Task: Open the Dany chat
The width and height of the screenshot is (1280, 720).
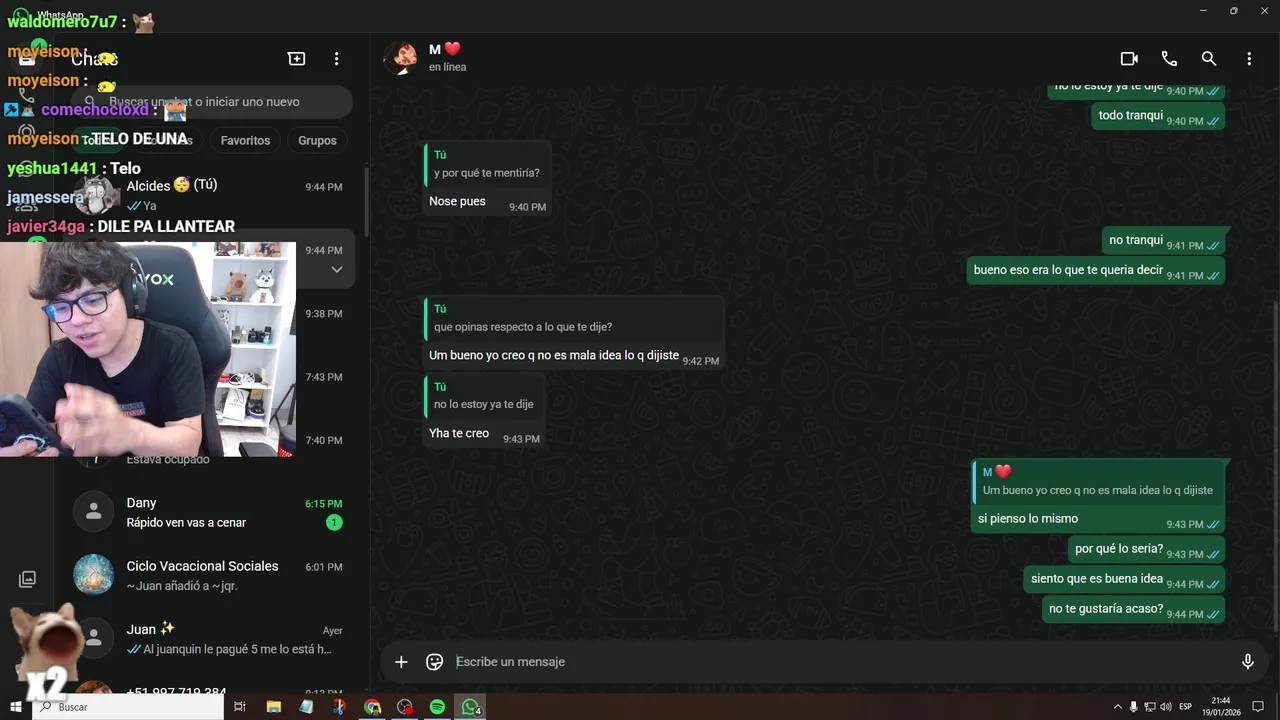Action: click(x=210, y=512)
